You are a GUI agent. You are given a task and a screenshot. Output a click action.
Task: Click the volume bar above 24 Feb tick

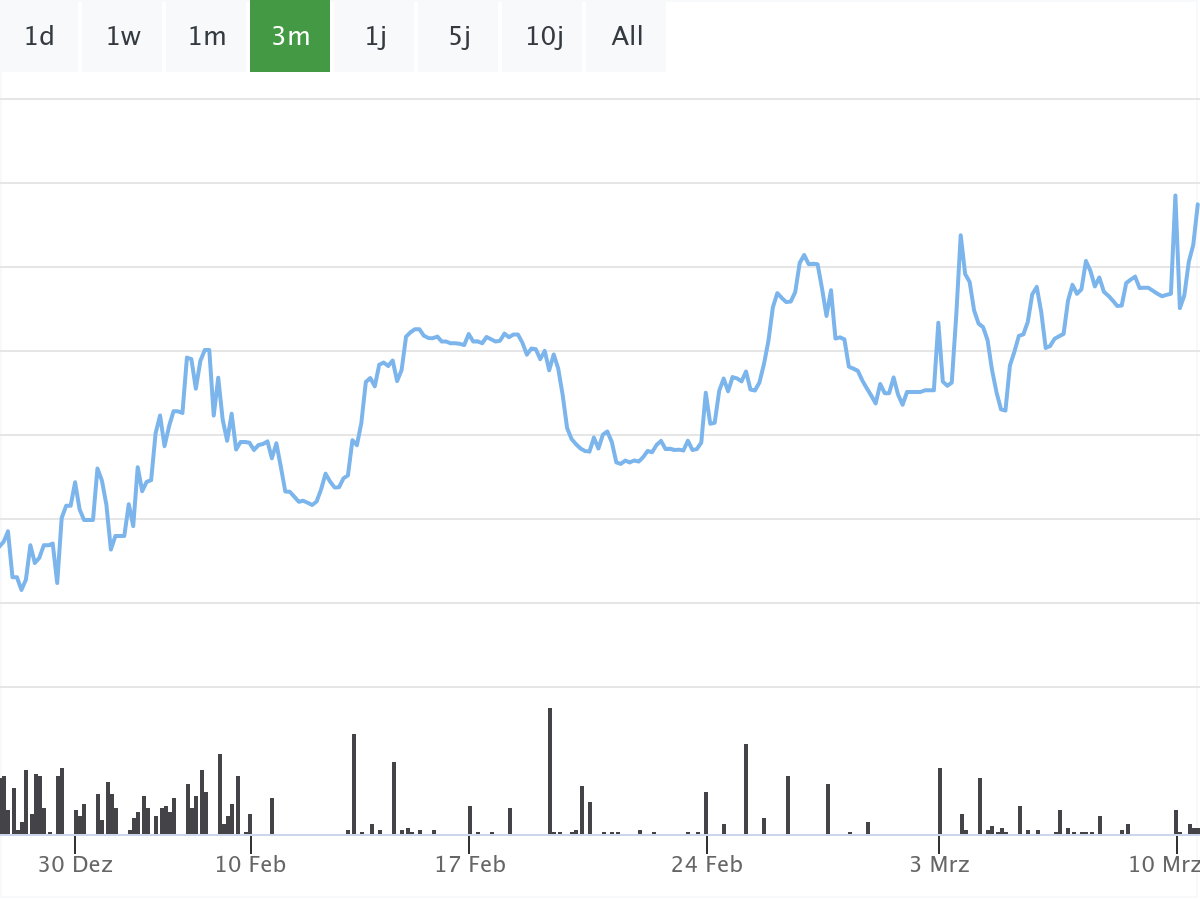(706, 813)
